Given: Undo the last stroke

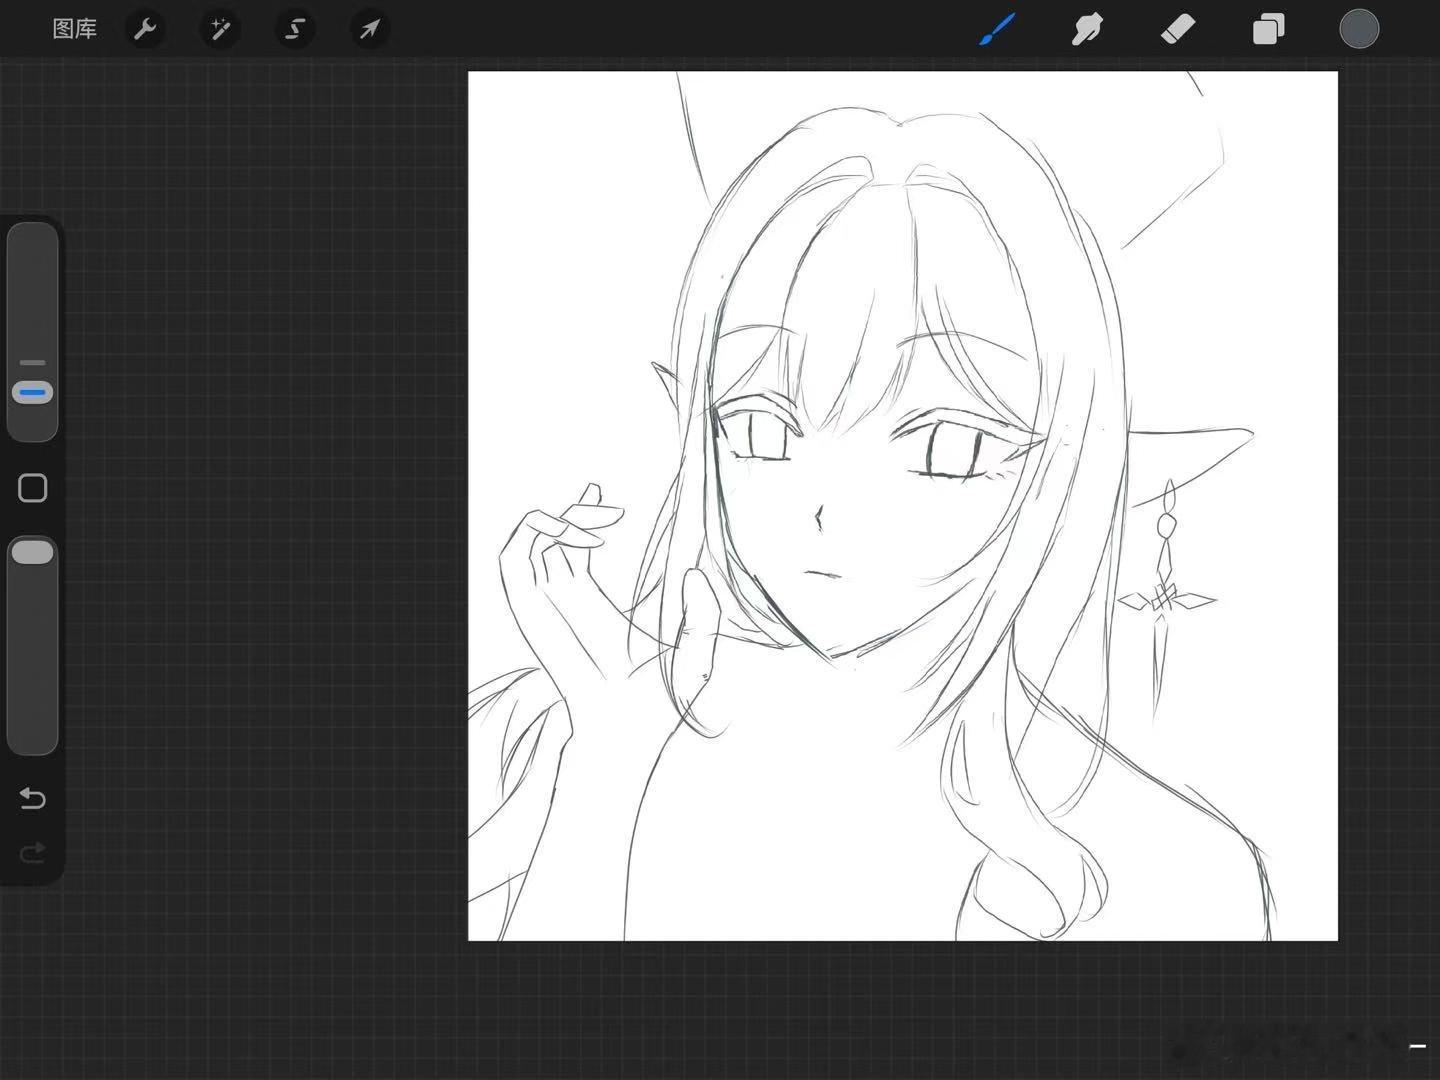Looking at the screenshot, I should pyautogui.click(x=33, y=798).
